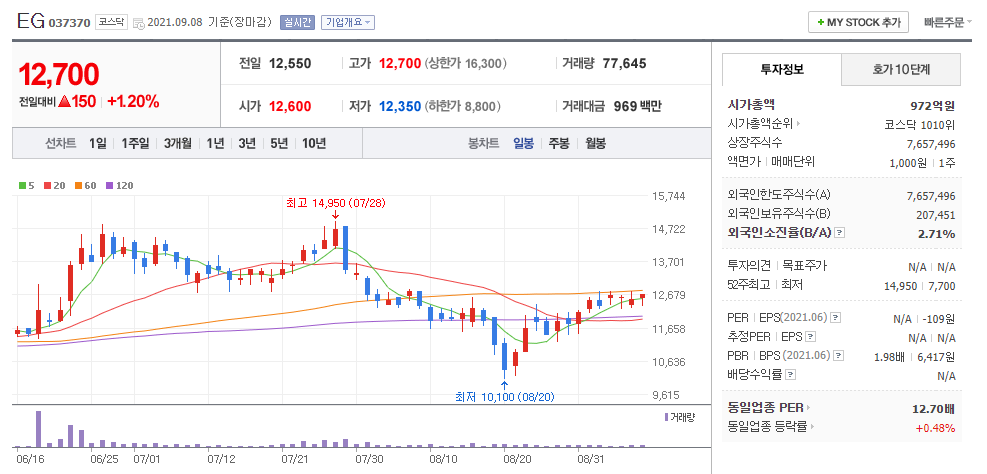This screenshot has height=474, width=987.
Task: Open help icon next to 배당수익률
Action: point(791,375)
